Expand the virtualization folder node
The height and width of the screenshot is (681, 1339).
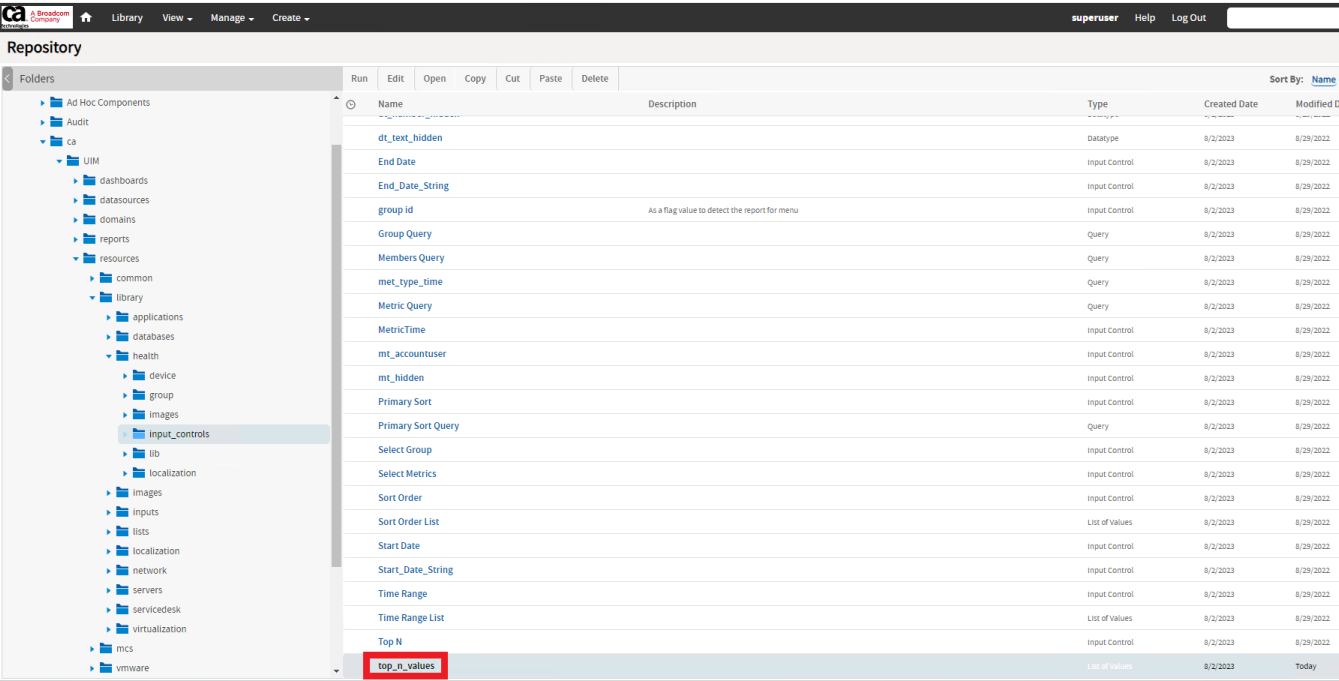point(110,629)
